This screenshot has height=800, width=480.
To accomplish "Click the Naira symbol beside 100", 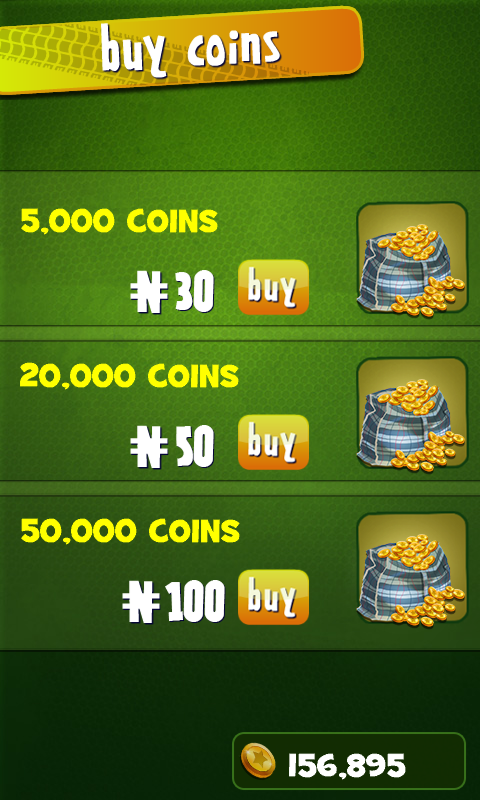I will (x=141, y=604).
